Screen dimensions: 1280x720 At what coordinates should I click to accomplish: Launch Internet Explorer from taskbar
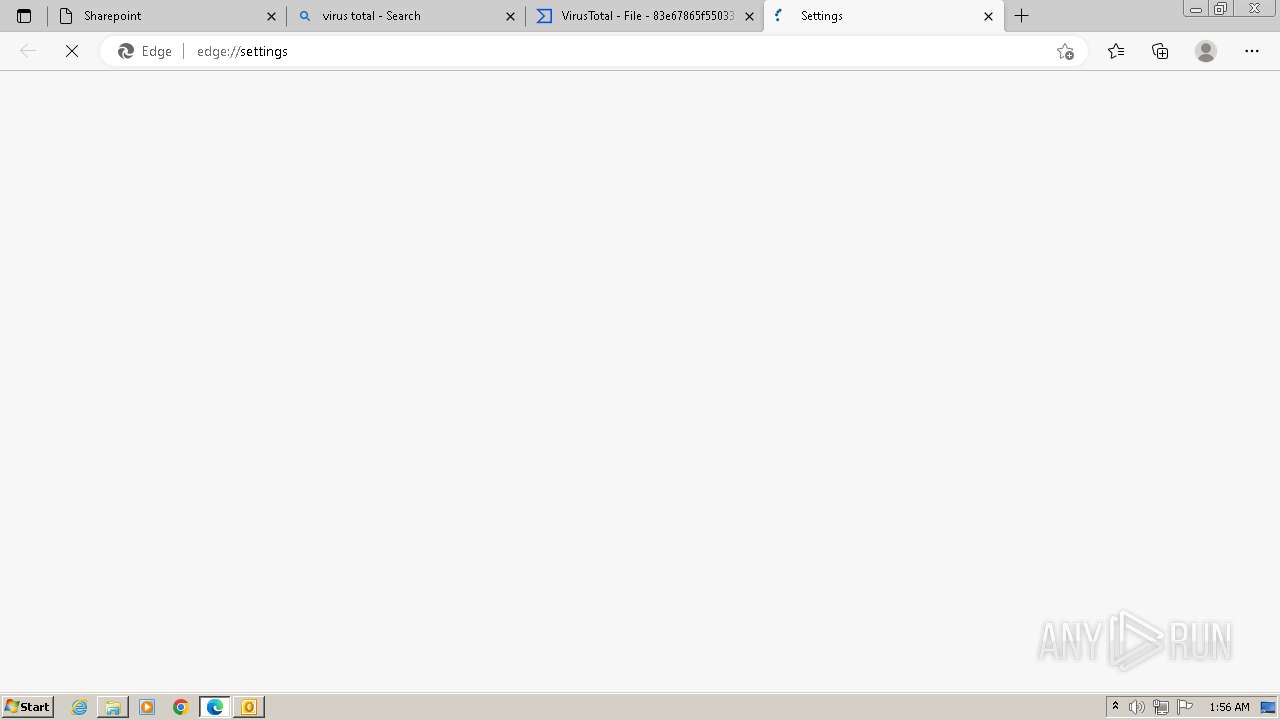tap(79, 707)
